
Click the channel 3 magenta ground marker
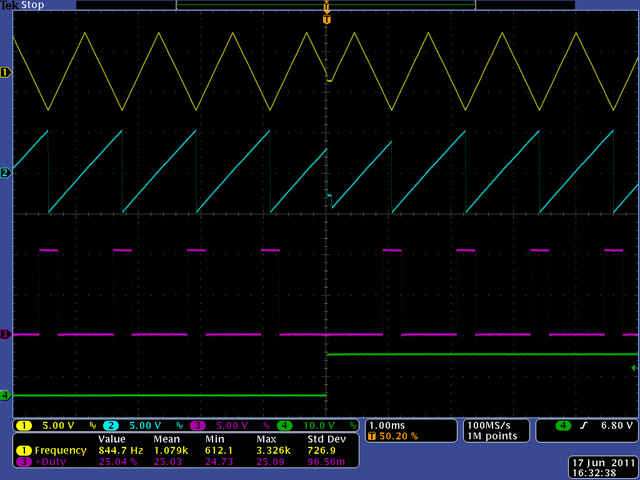click(5, 334)
